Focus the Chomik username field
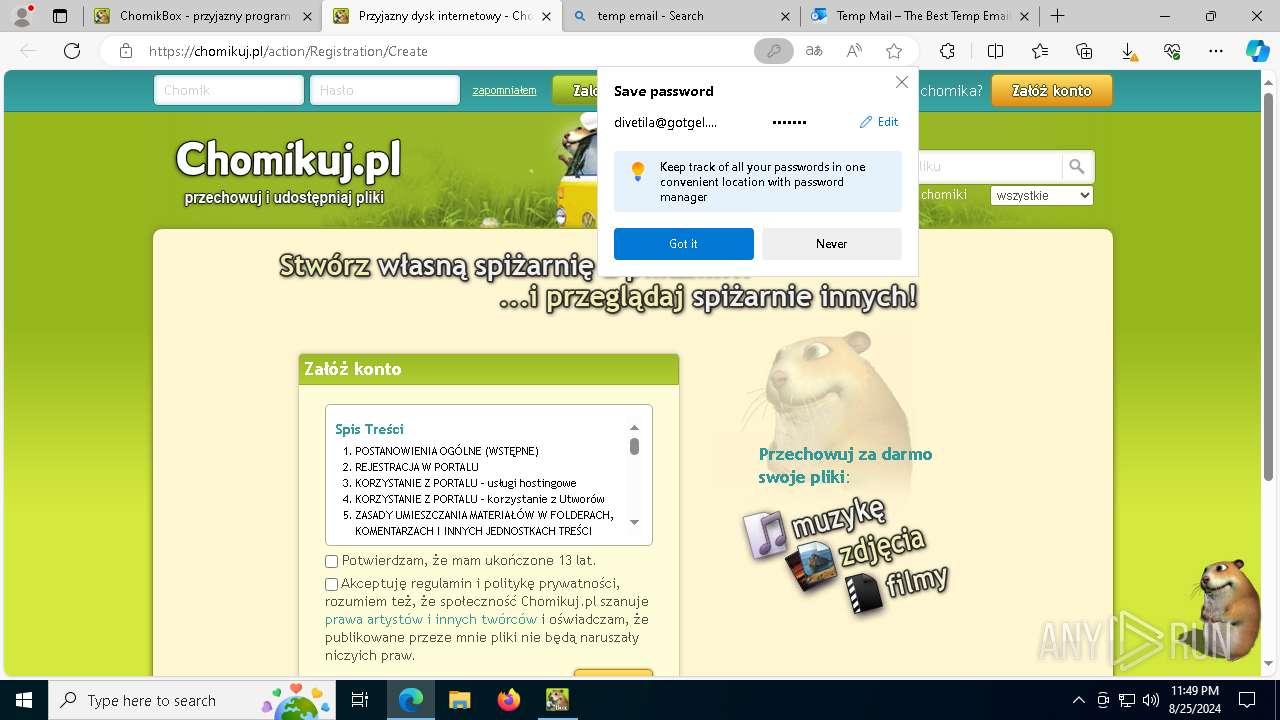This screenshot has height=720, width=1280. tap(229, 90)
